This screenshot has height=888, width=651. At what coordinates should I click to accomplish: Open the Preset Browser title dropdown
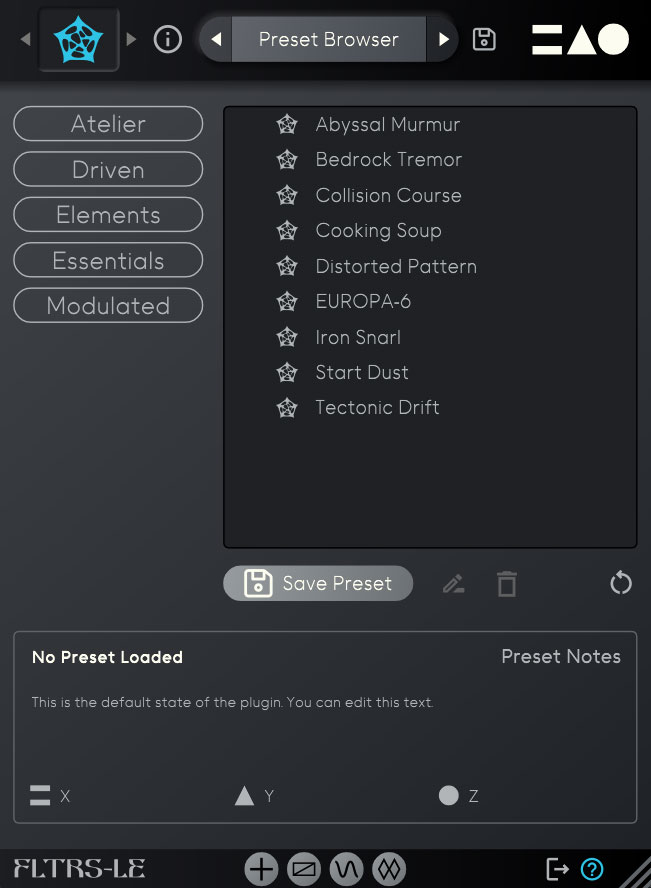click(329, 40)
